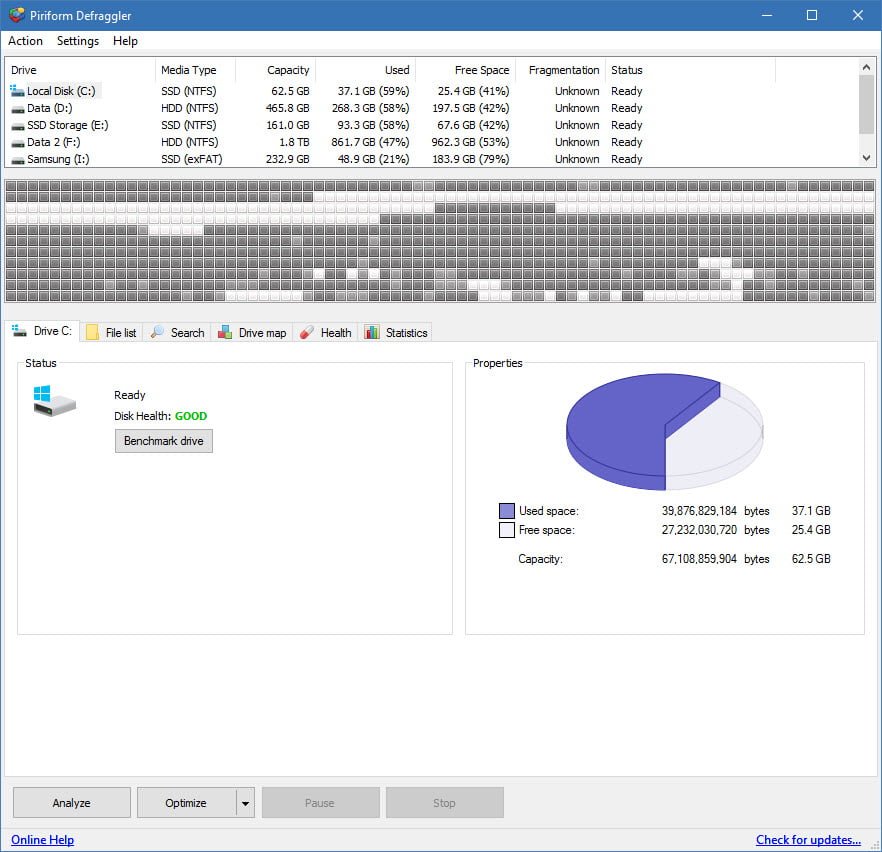Click the Samsung (I:) drive icon
This screenshot has width=882, height=852.
pyautogui.click(x=17, y=160)
